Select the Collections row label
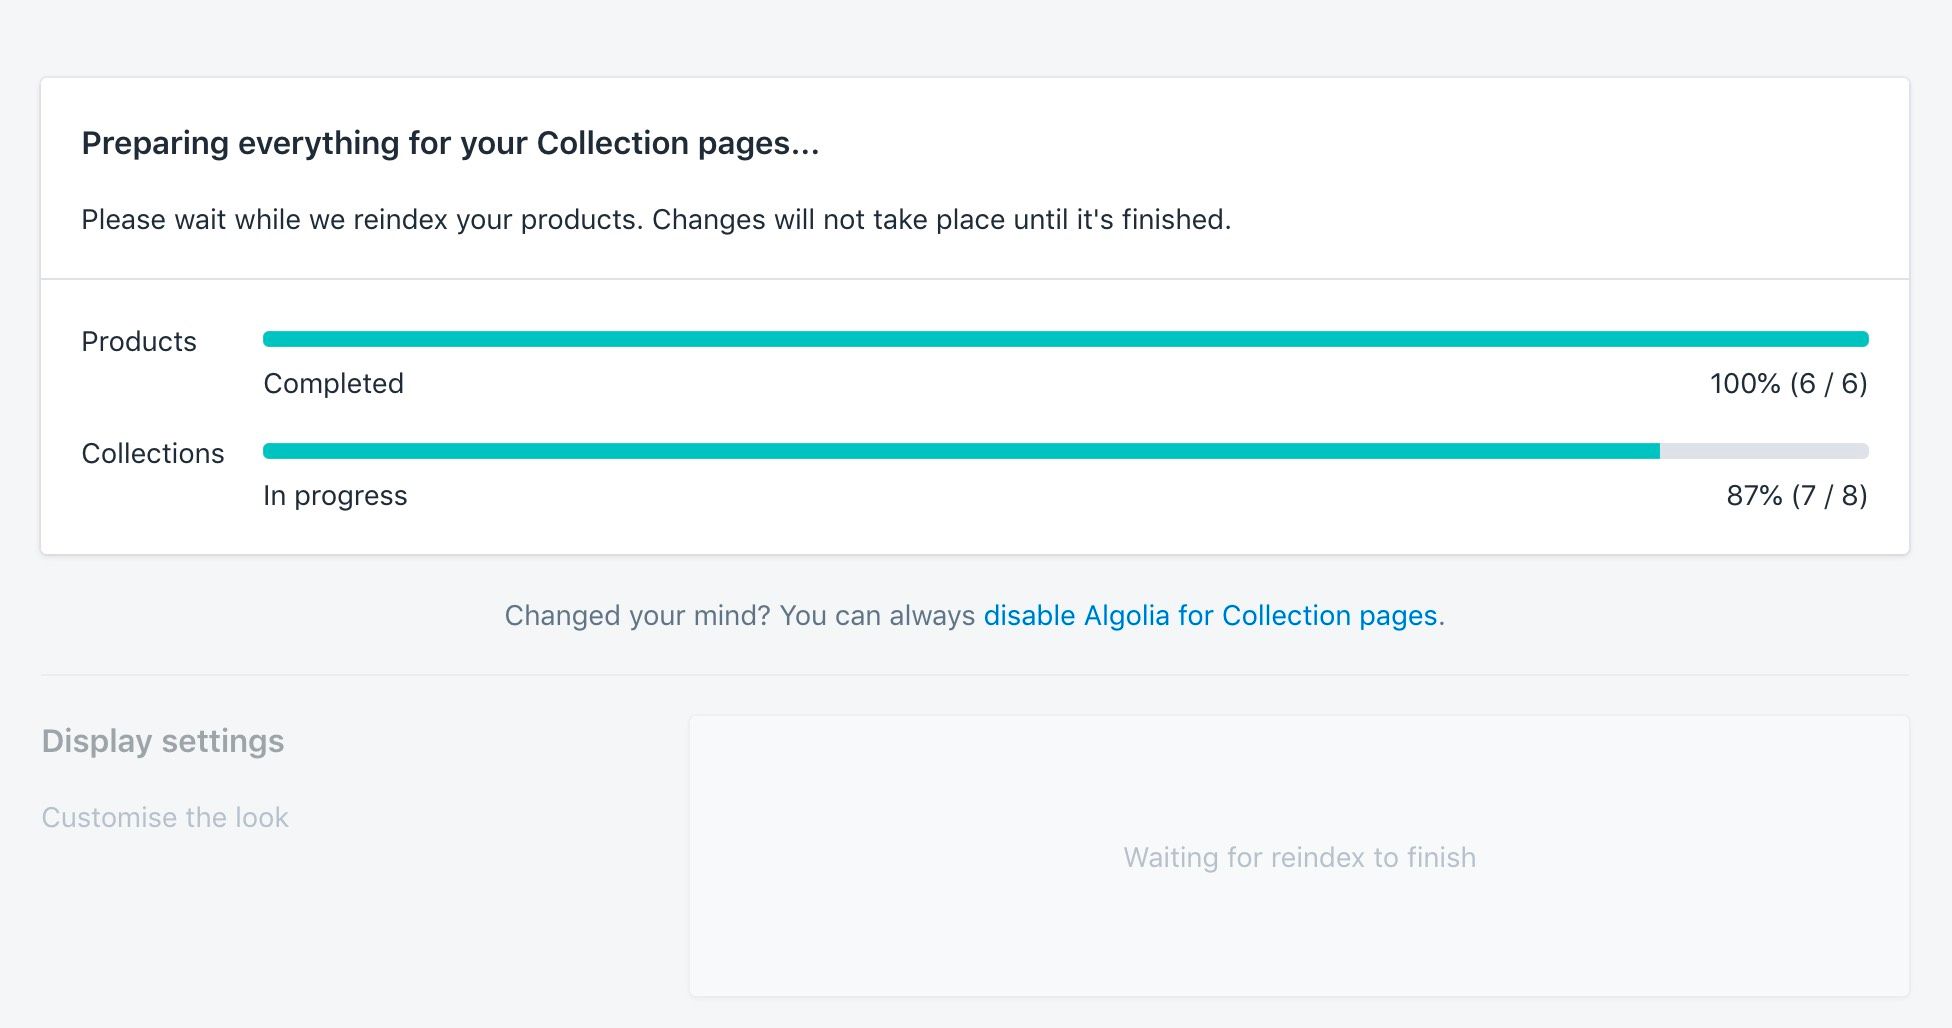 pos(153,453)
